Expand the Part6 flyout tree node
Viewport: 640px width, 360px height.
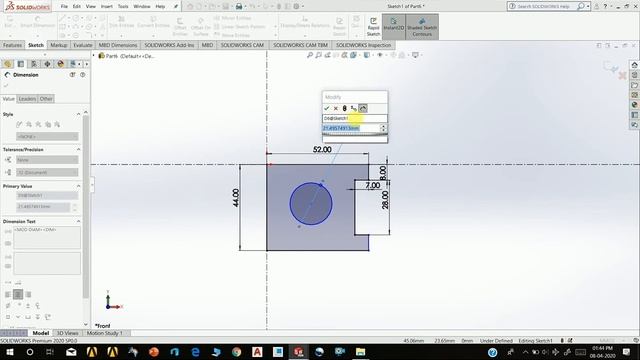(x=93, y=56)
